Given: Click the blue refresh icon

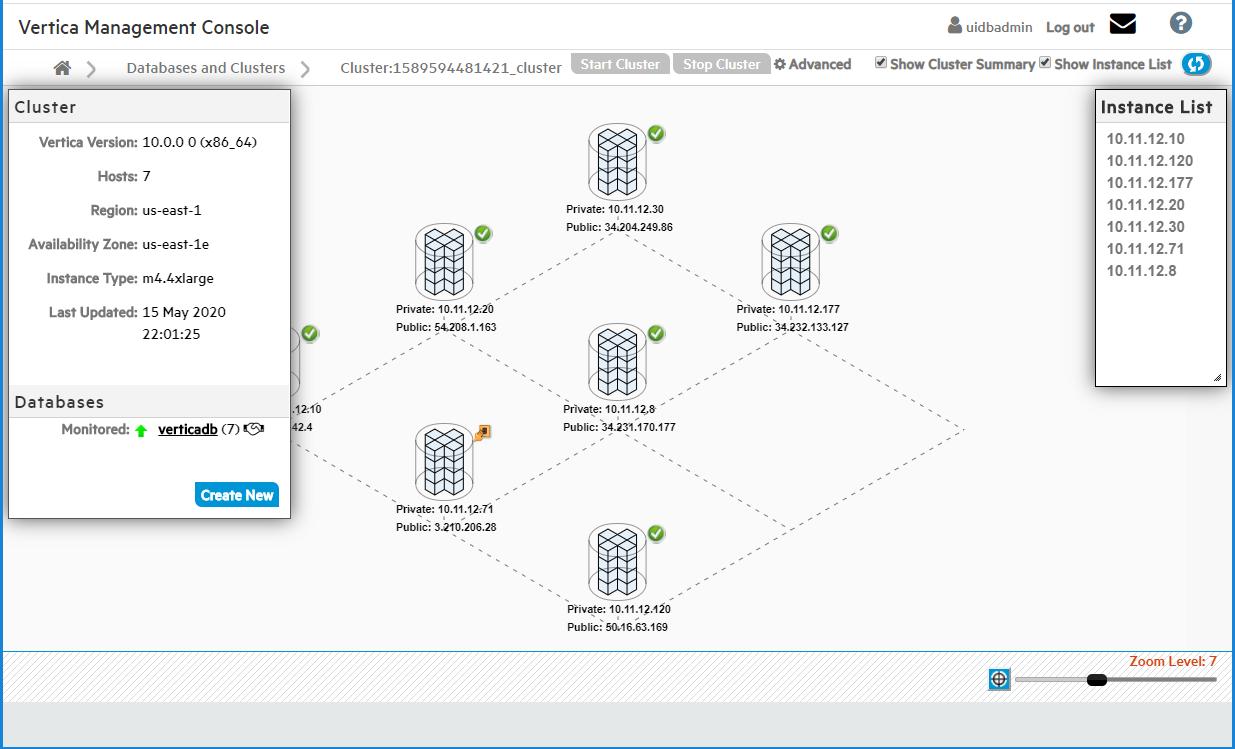Looking at the screenshot, I should click(1196, 64).
